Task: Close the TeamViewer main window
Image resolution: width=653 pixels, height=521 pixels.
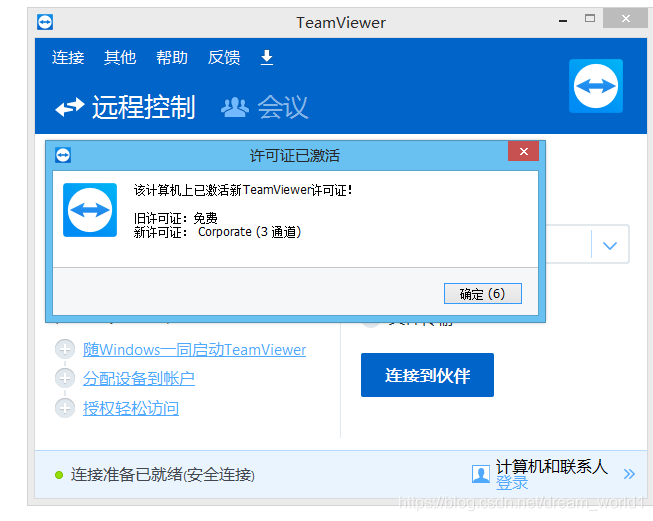Action: (626, 18)
